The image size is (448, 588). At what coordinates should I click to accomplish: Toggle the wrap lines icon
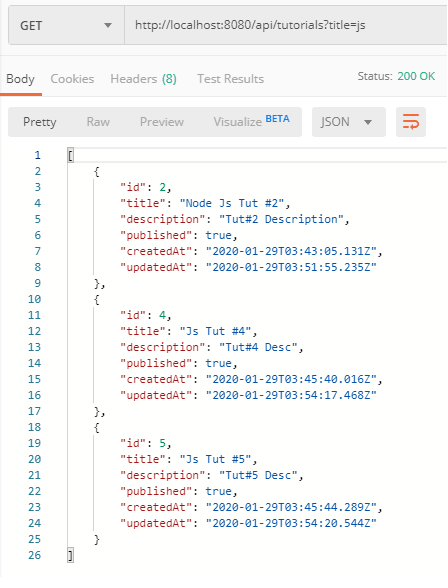pyautogui.click(x=411, y=122)
